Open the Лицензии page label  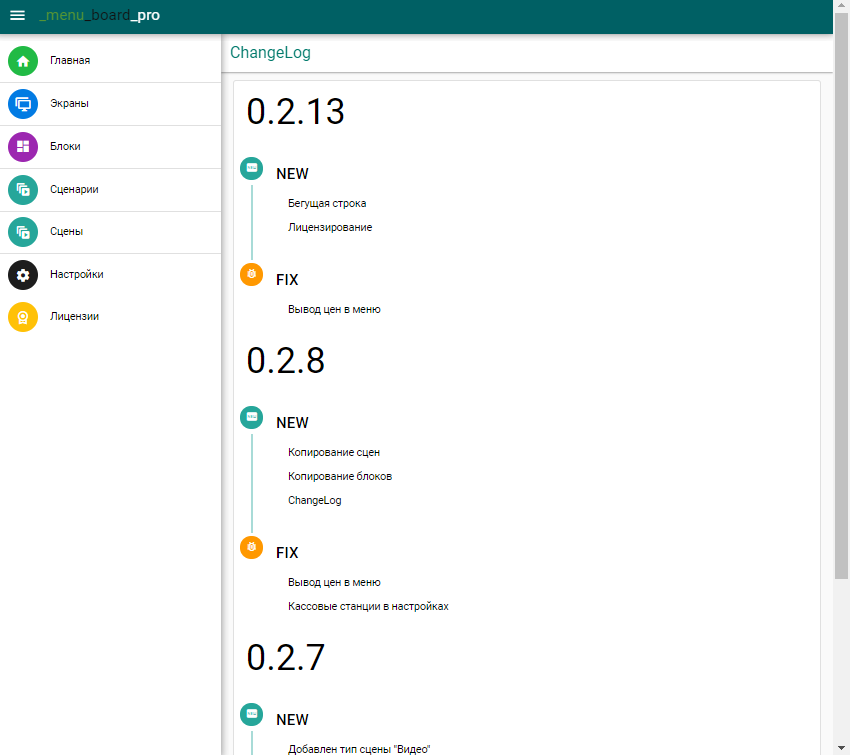point(75,317)
